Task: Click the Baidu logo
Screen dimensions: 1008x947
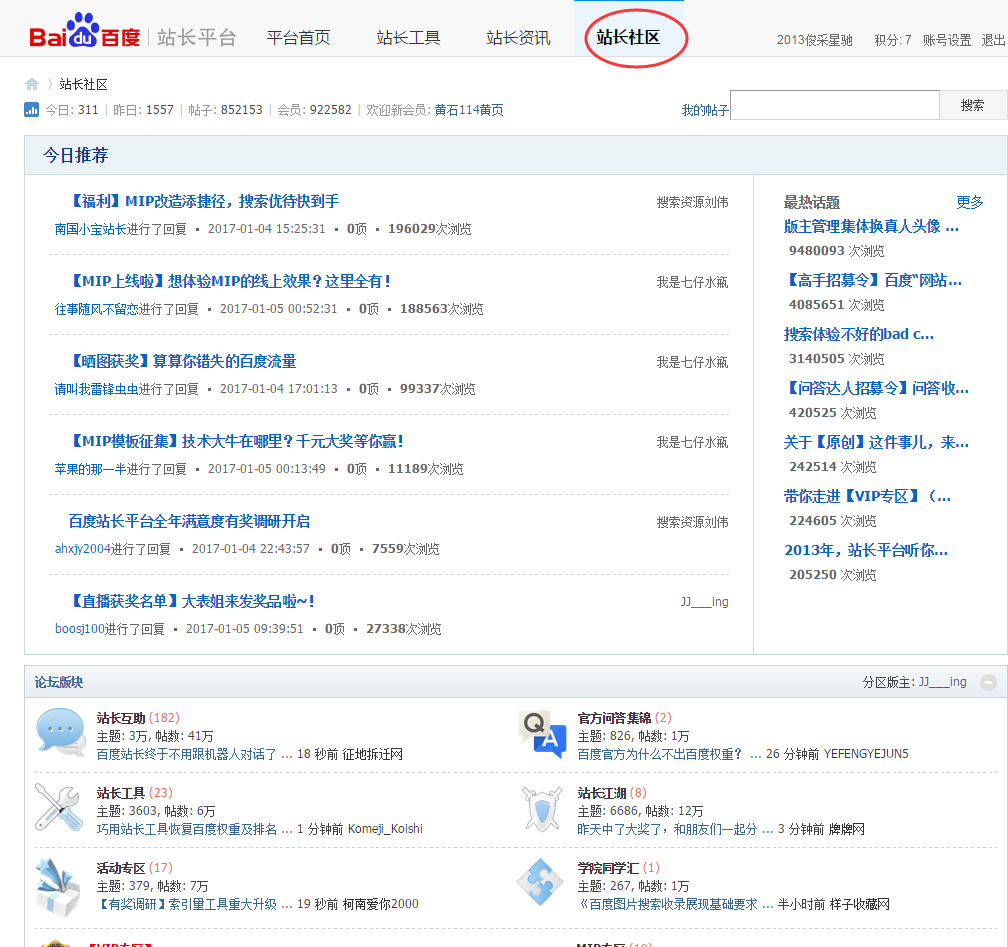Action: [x=85, y=32]
